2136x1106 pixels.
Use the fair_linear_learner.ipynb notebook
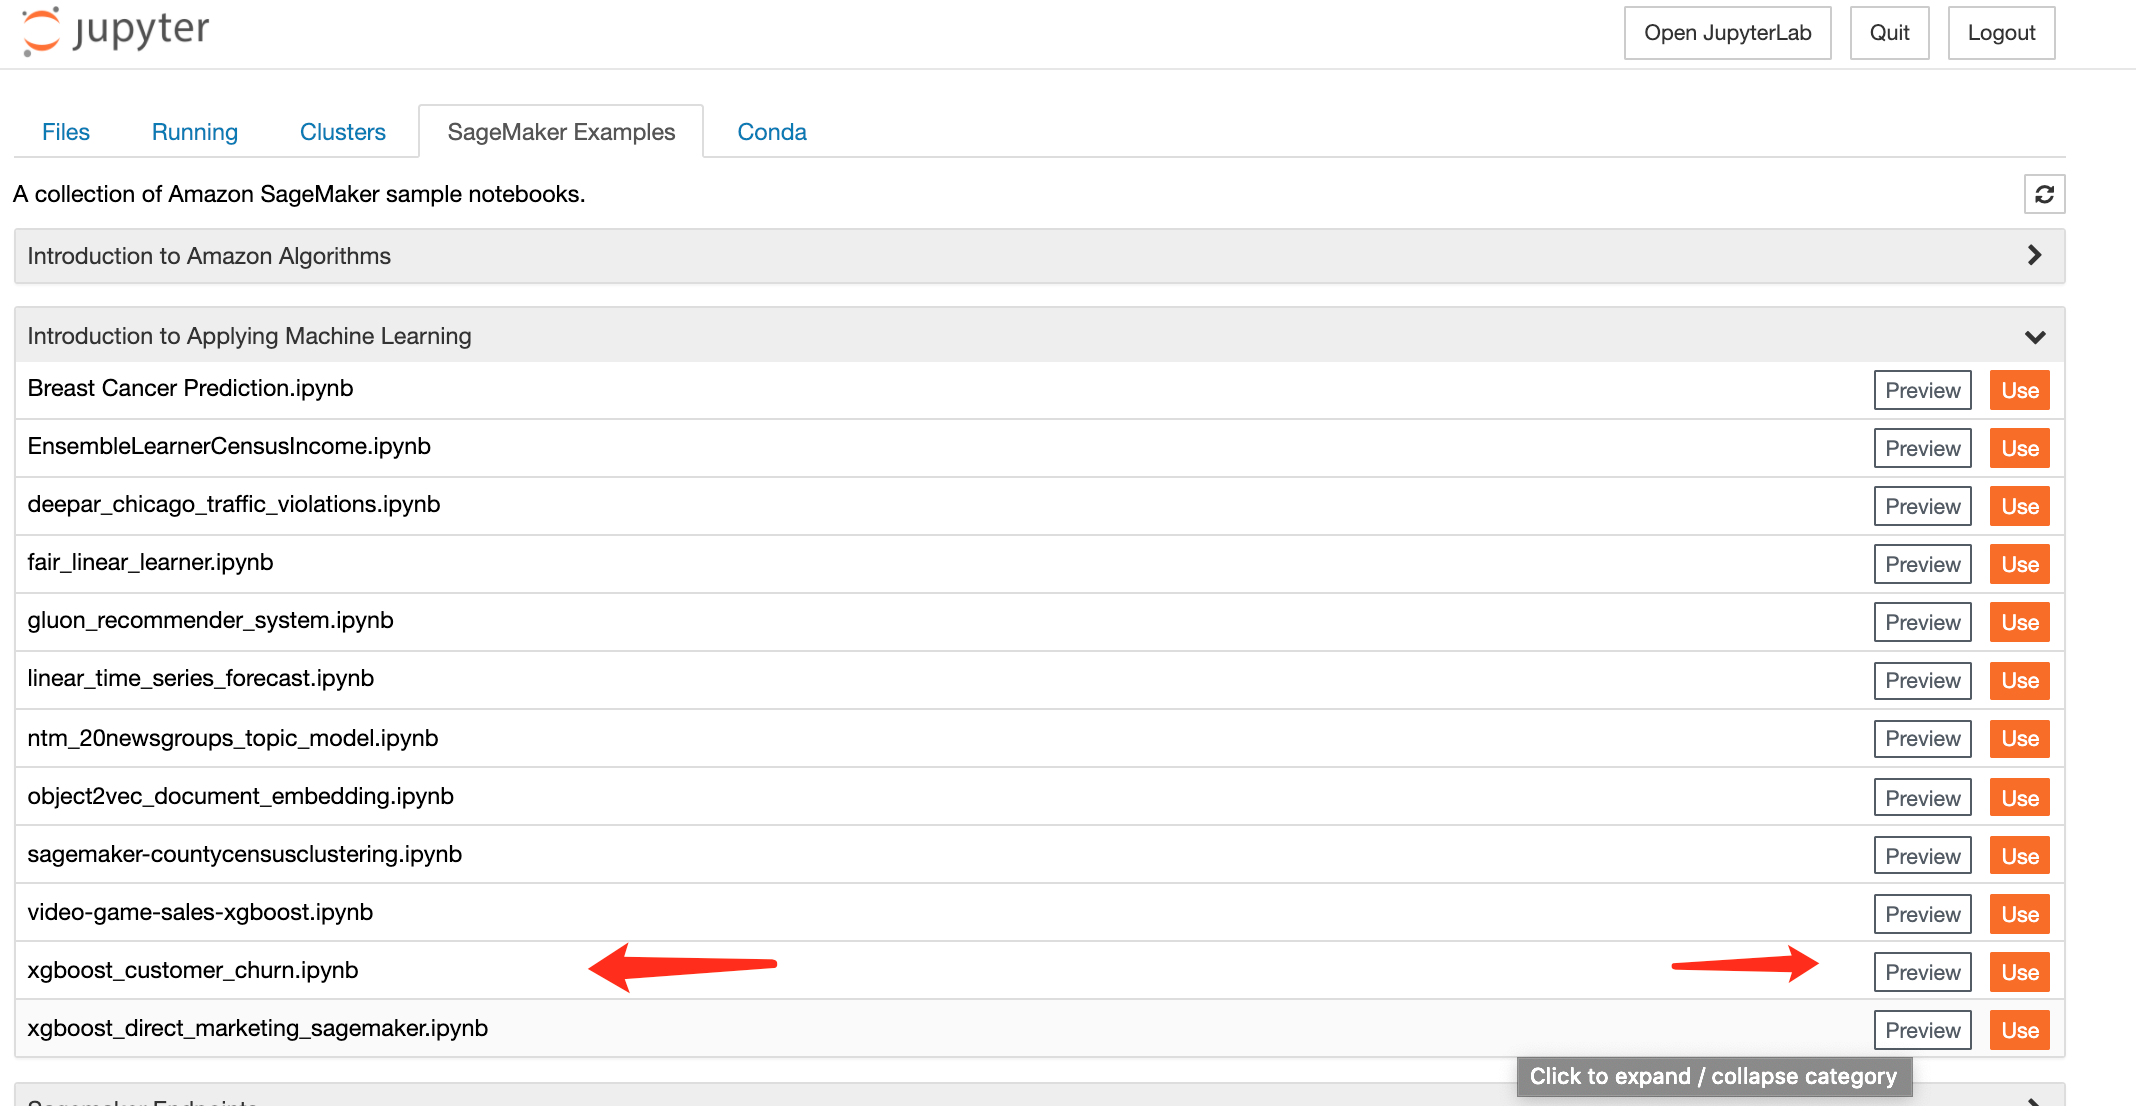pyautogui.click(x=2019, y=564)
